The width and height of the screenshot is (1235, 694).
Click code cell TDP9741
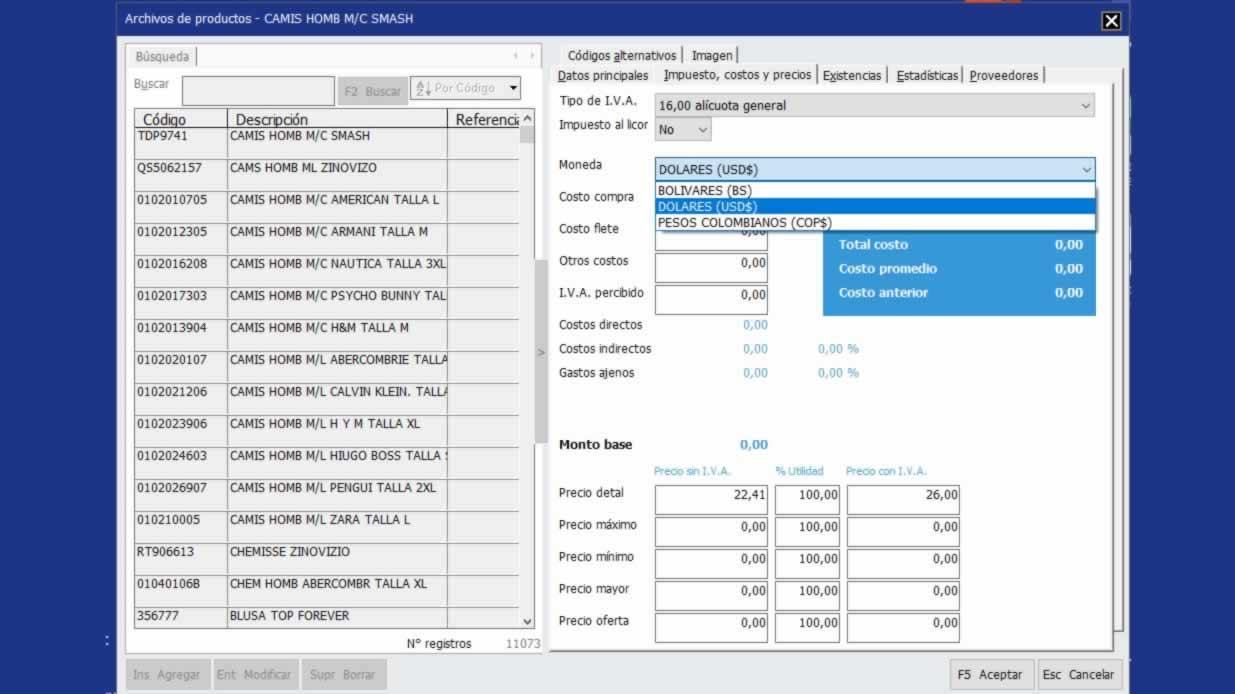[x=181, y=143]
